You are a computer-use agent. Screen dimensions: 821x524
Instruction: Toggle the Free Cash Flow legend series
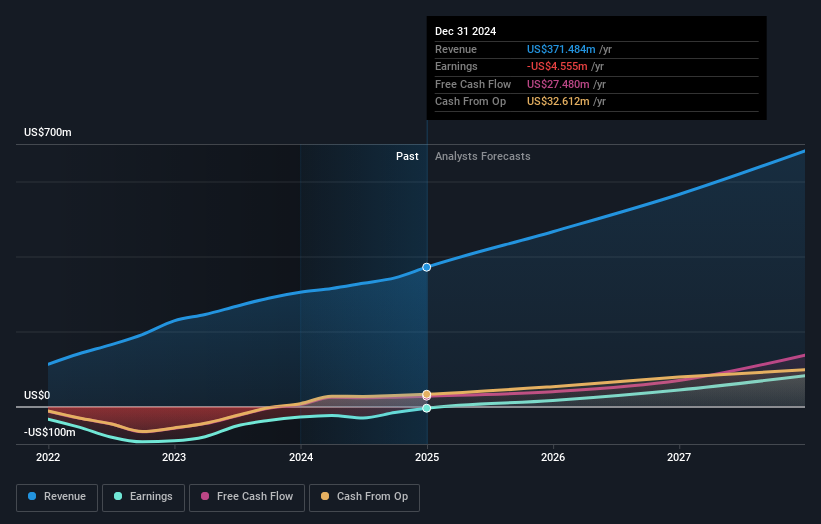pyautogui.click(x=247, y=497)
